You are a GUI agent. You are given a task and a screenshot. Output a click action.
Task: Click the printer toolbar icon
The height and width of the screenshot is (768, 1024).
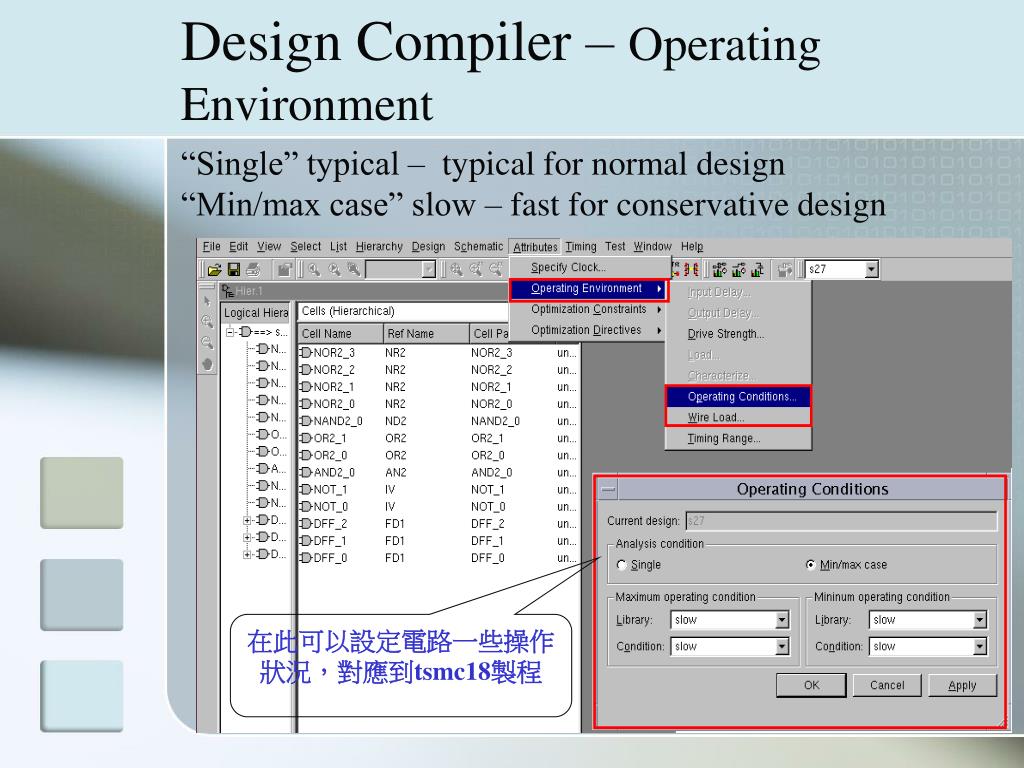point(253,269)
